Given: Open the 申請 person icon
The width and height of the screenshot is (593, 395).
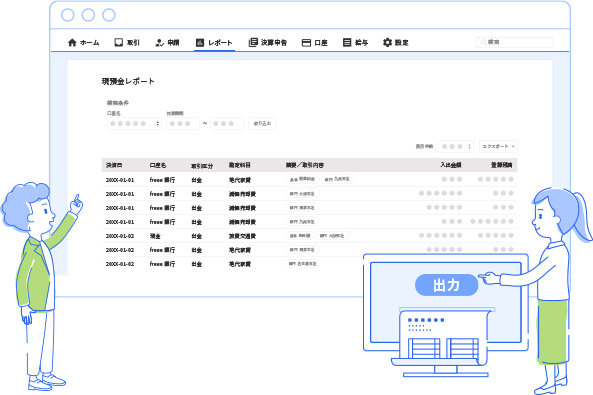Looking at the screenshot, I should pos(159,42).
